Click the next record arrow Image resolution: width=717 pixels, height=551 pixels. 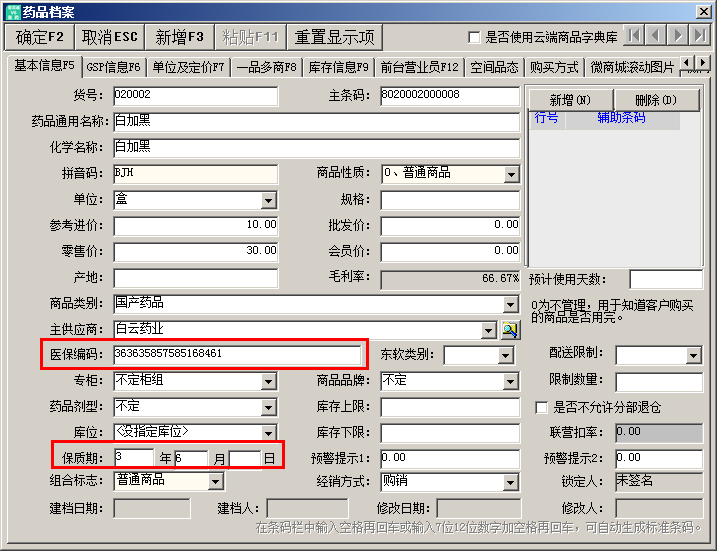click(x=678, y=36)
